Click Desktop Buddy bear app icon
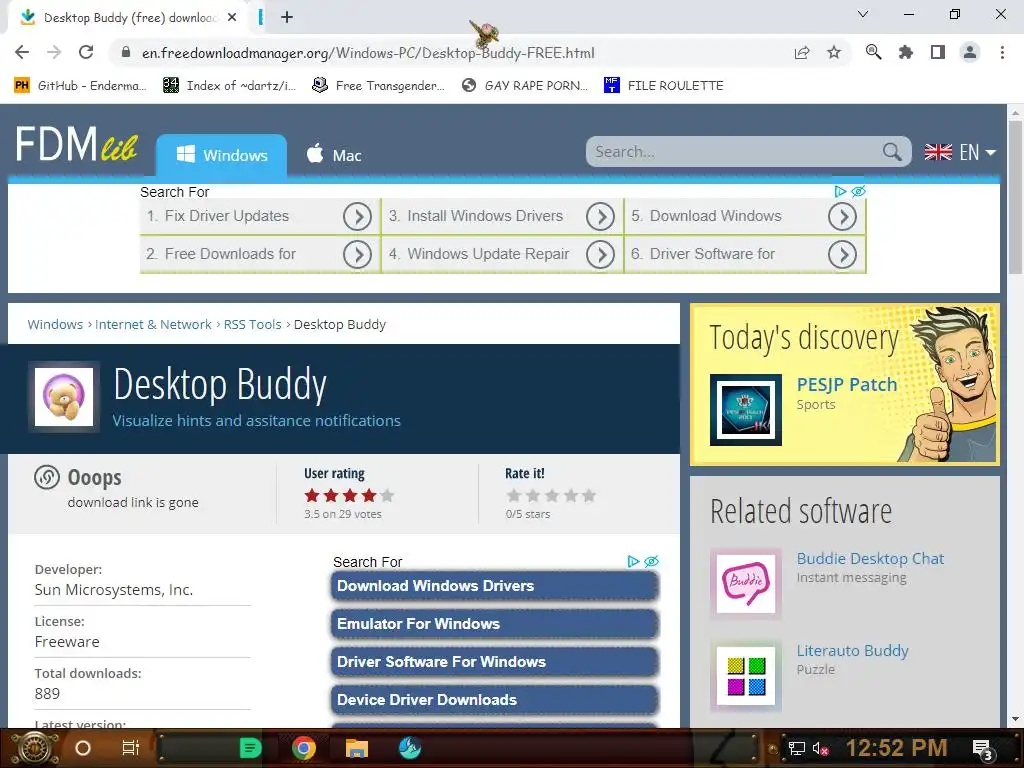This screenshot has width=1024, height=768. (x=63, y=397)
